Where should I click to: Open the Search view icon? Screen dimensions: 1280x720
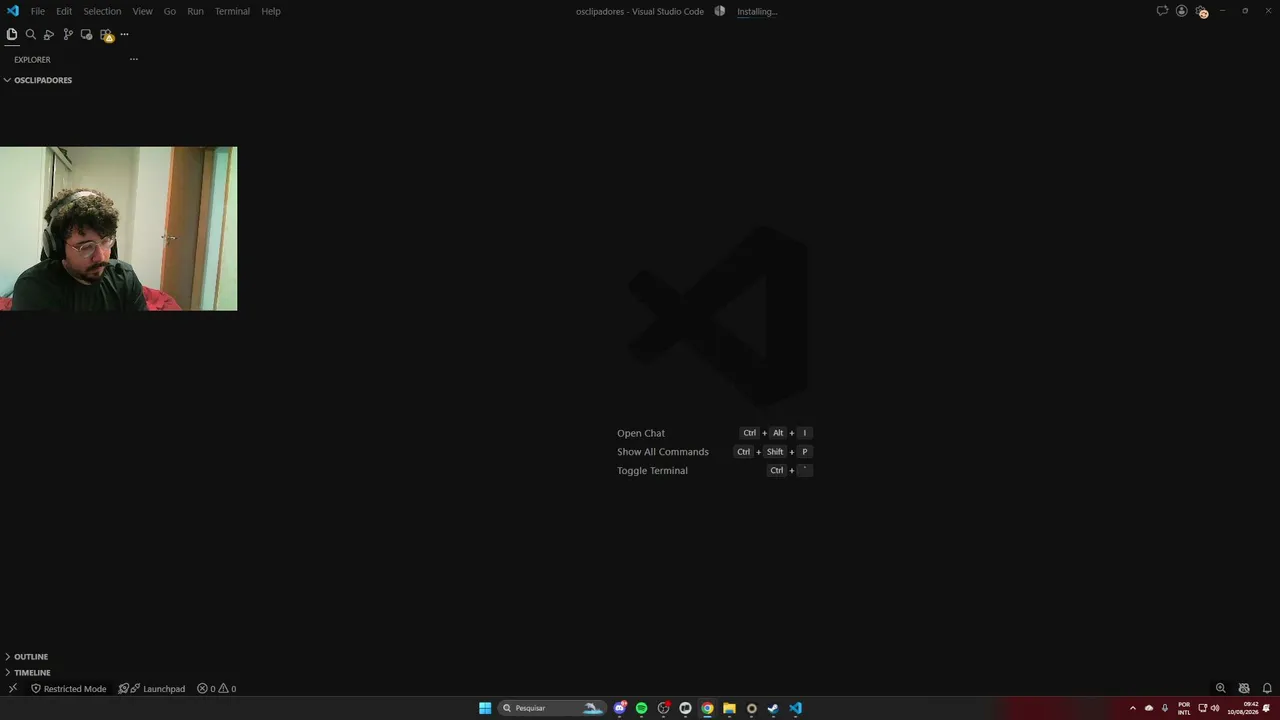click(x=31, y=34)
